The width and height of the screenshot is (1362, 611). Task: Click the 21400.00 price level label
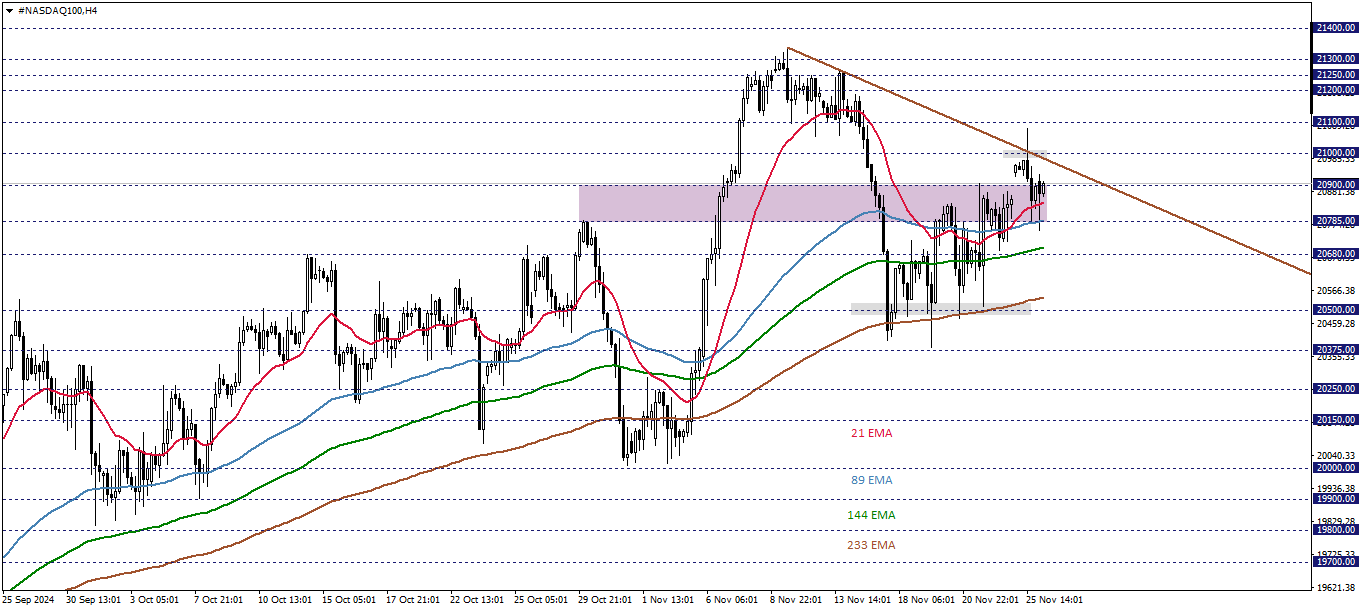(x=1336, y=29)
